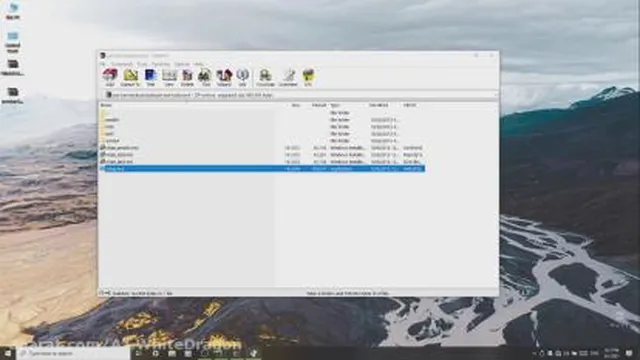Launch the Wizard toolbar icon
The height and width of the screenshot is (360, 640).
click(x=224, y=77)
